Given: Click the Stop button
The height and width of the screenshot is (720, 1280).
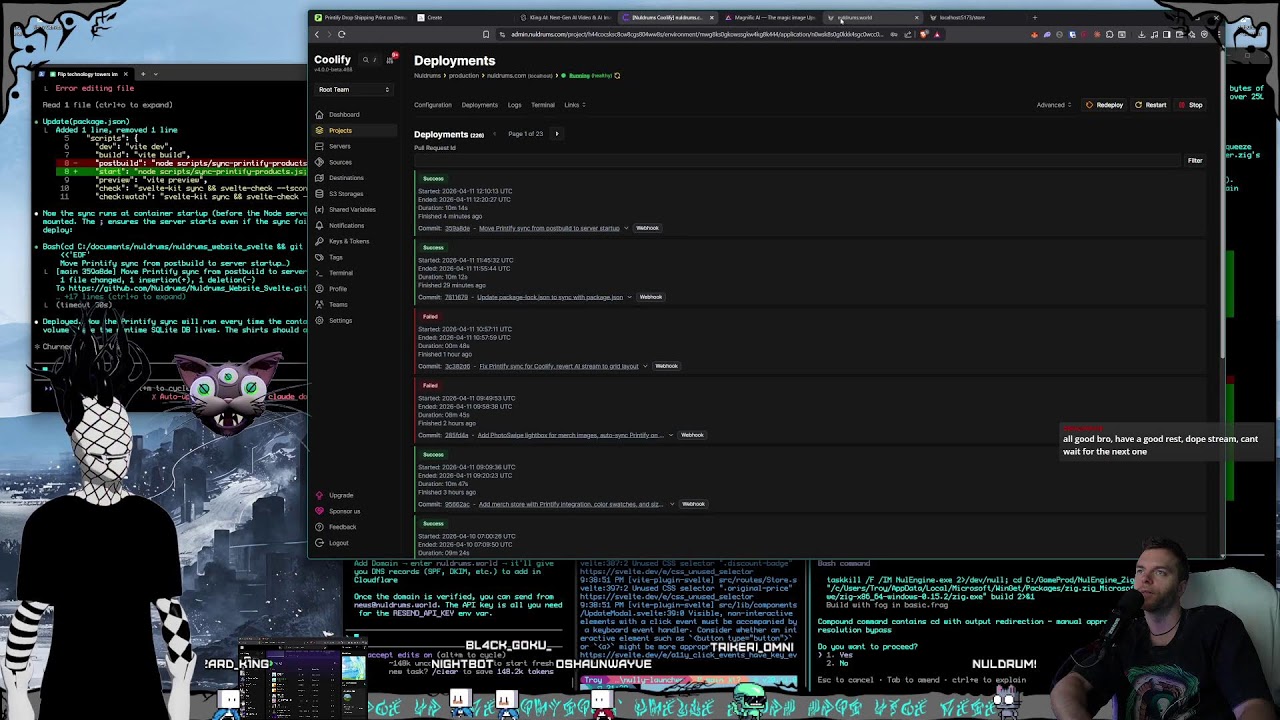Looking at the screenshot, I should [1190, 105].
